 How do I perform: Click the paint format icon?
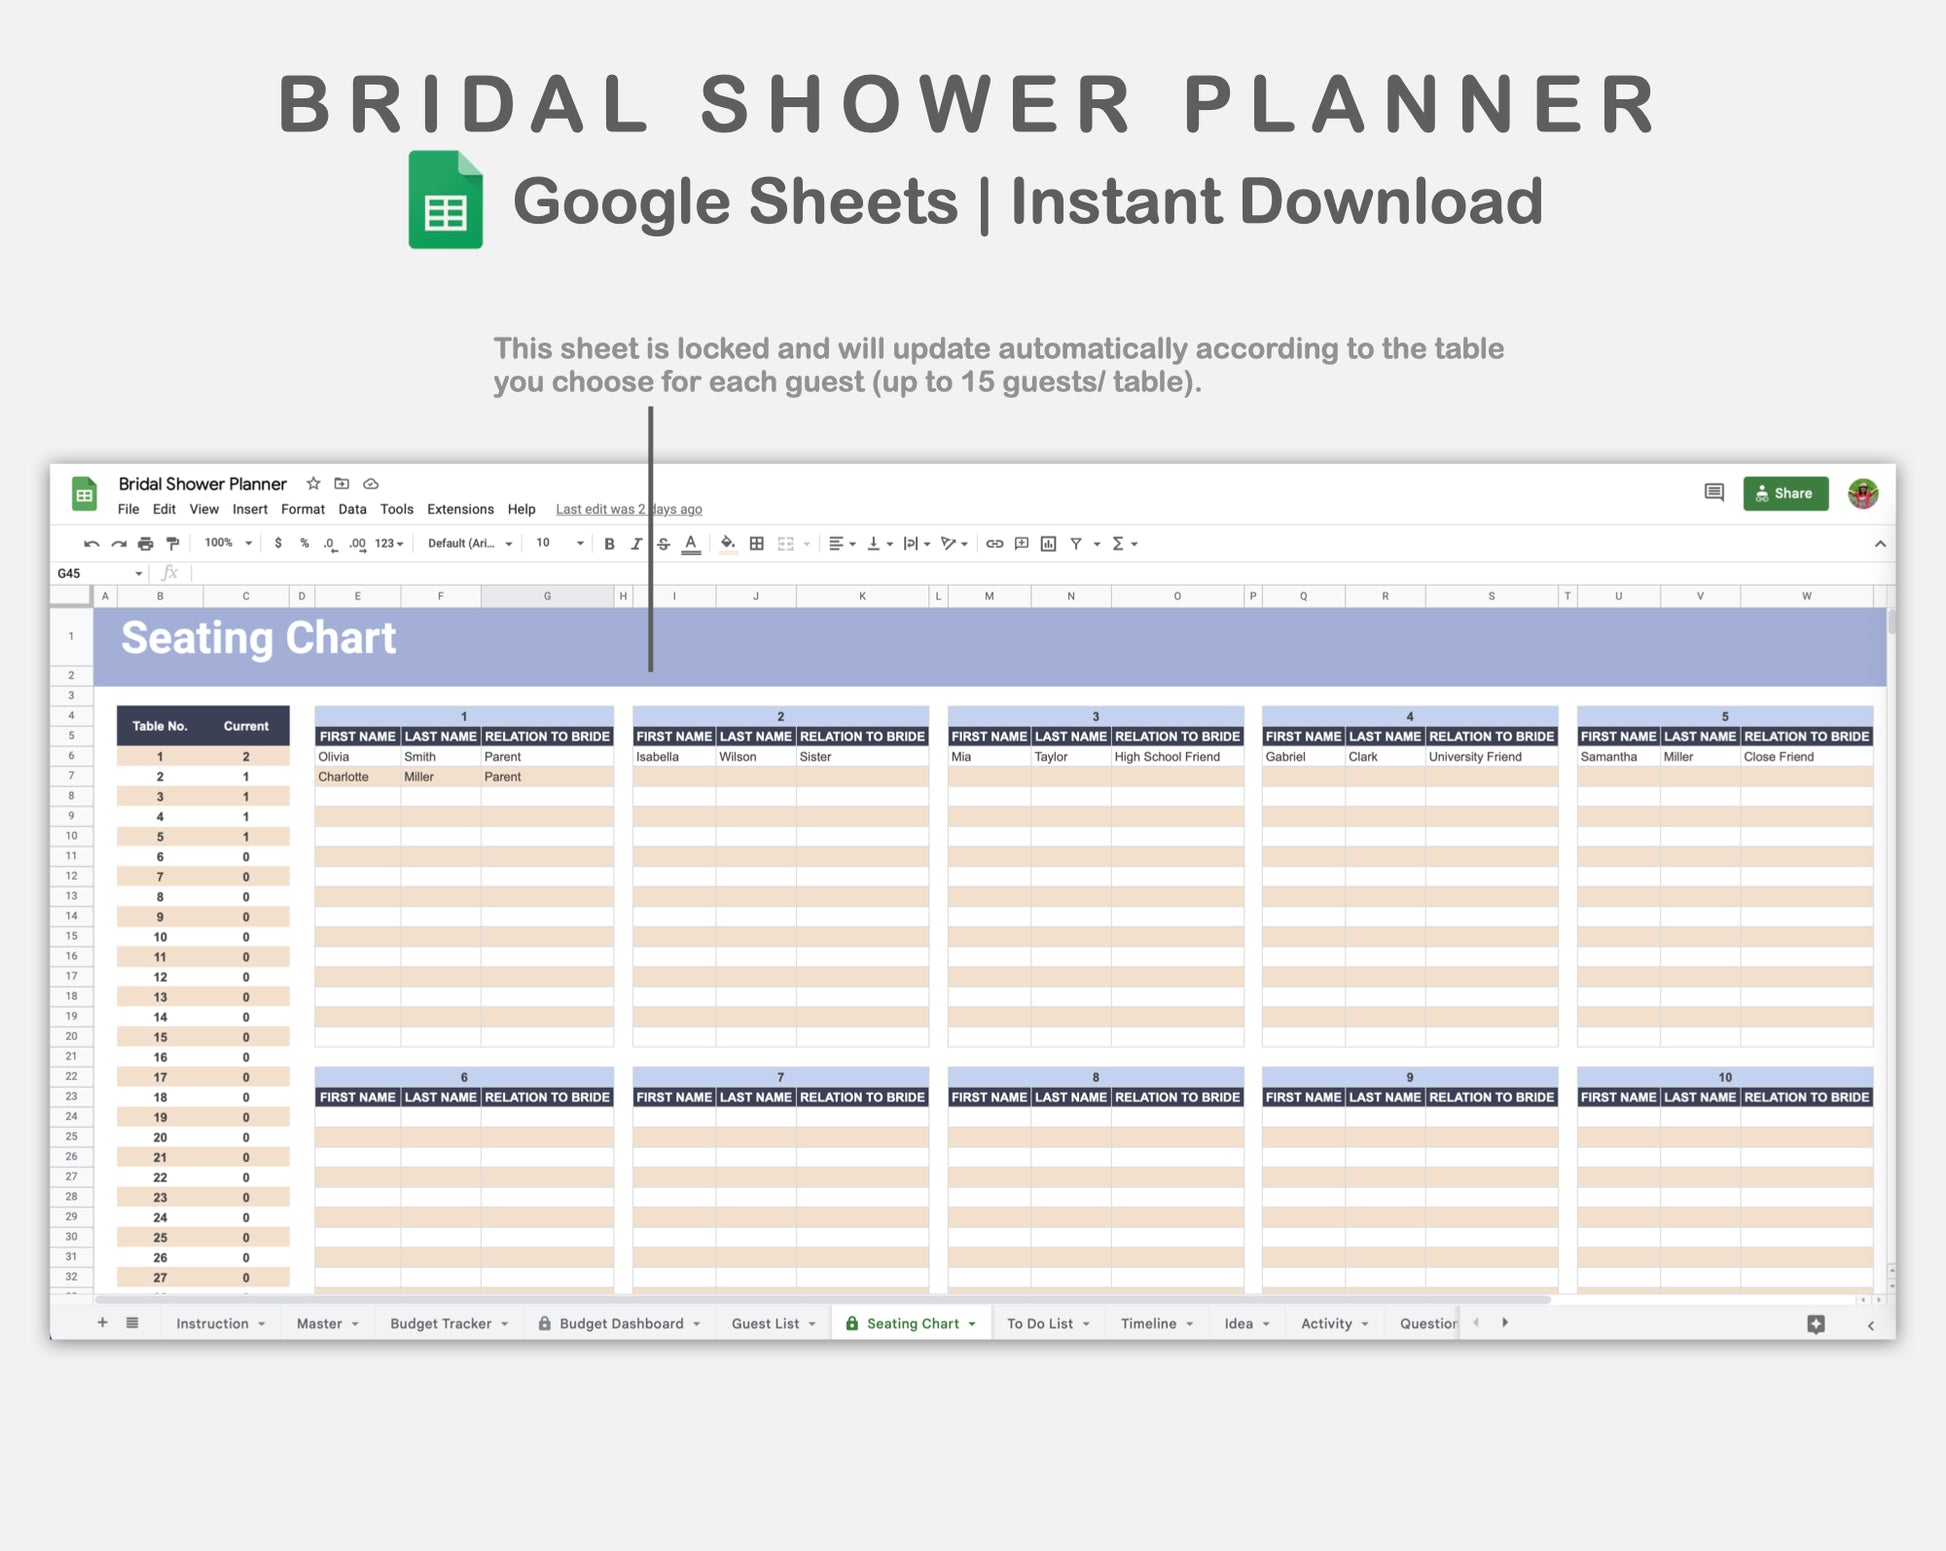pos(173,544)
